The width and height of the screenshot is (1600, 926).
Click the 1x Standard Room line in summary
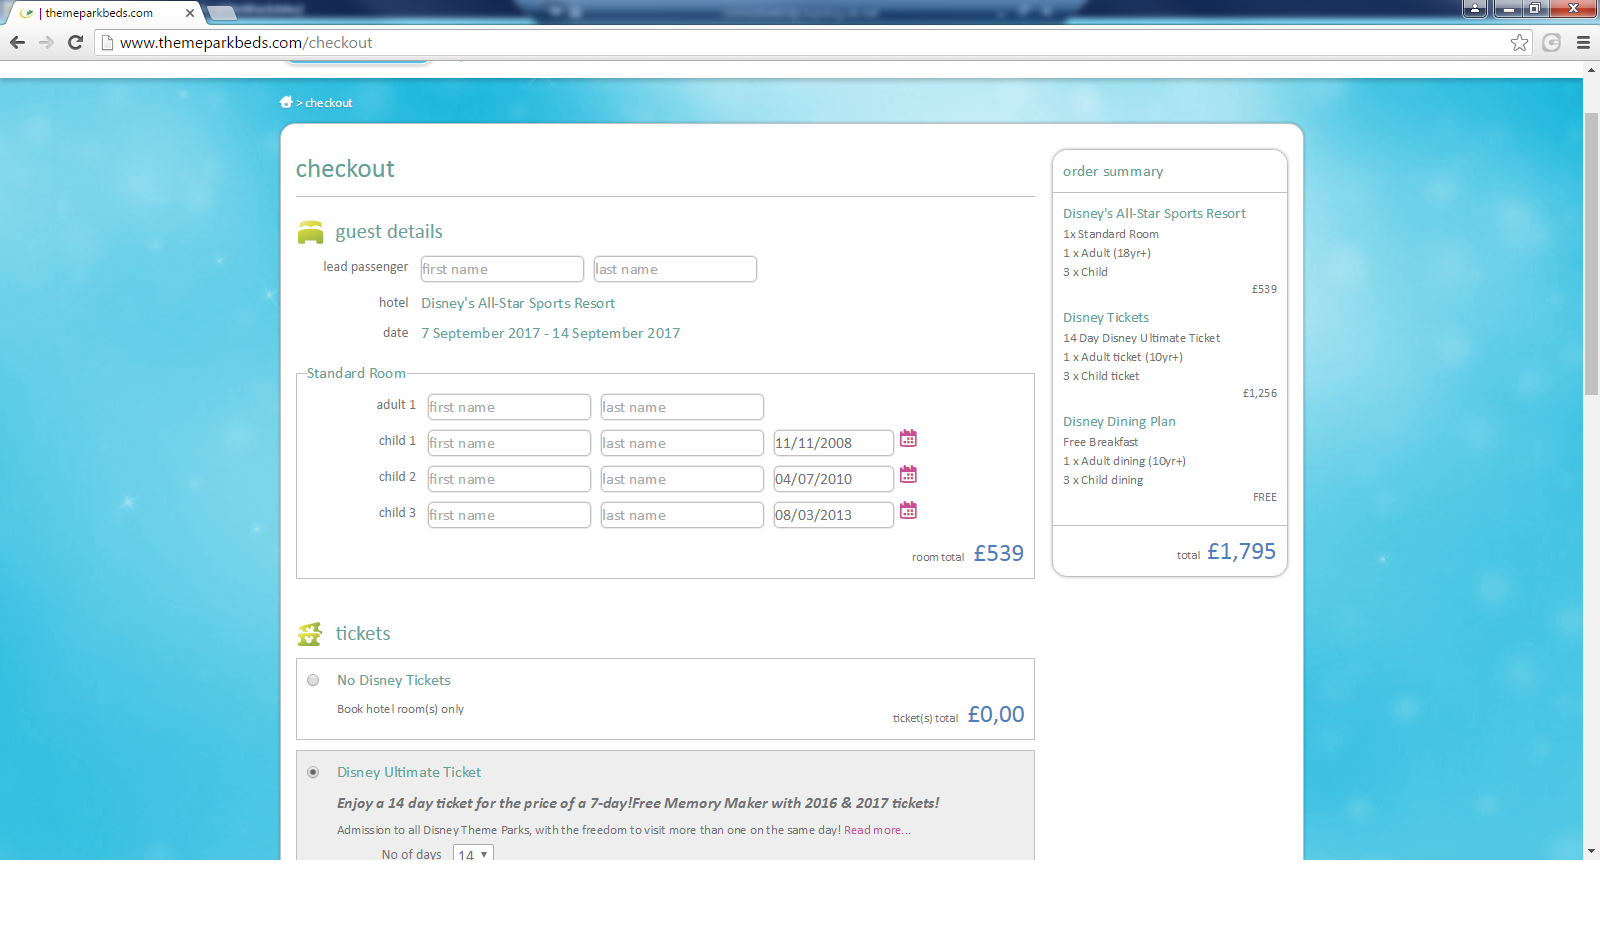pyautogui.click(x=1111, y=234)
